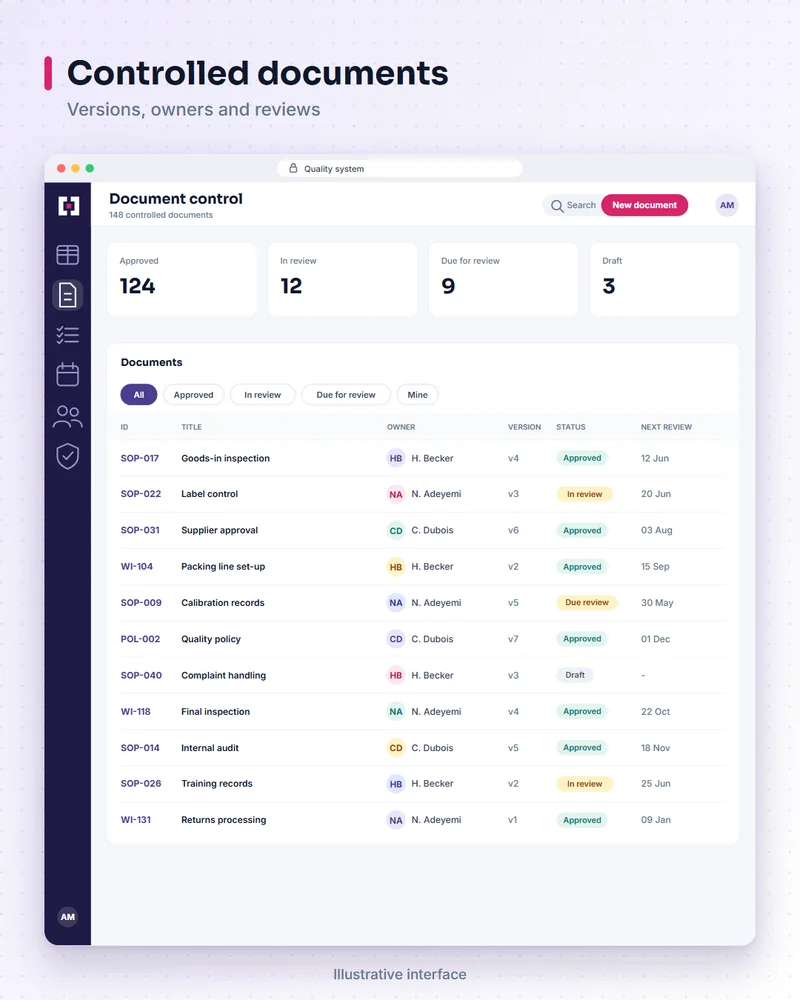Image resolution: width=800 pixels, height=1000 pixels.
Task: Click HB avatar in SOP-026 row
Action: pos(396,784)
